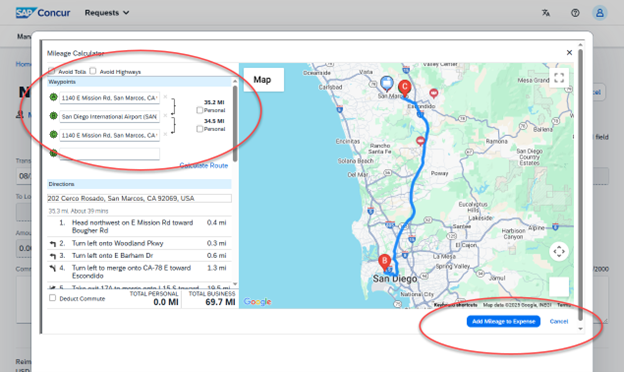Remove the first waypoint with its X icon

(165, 97)
